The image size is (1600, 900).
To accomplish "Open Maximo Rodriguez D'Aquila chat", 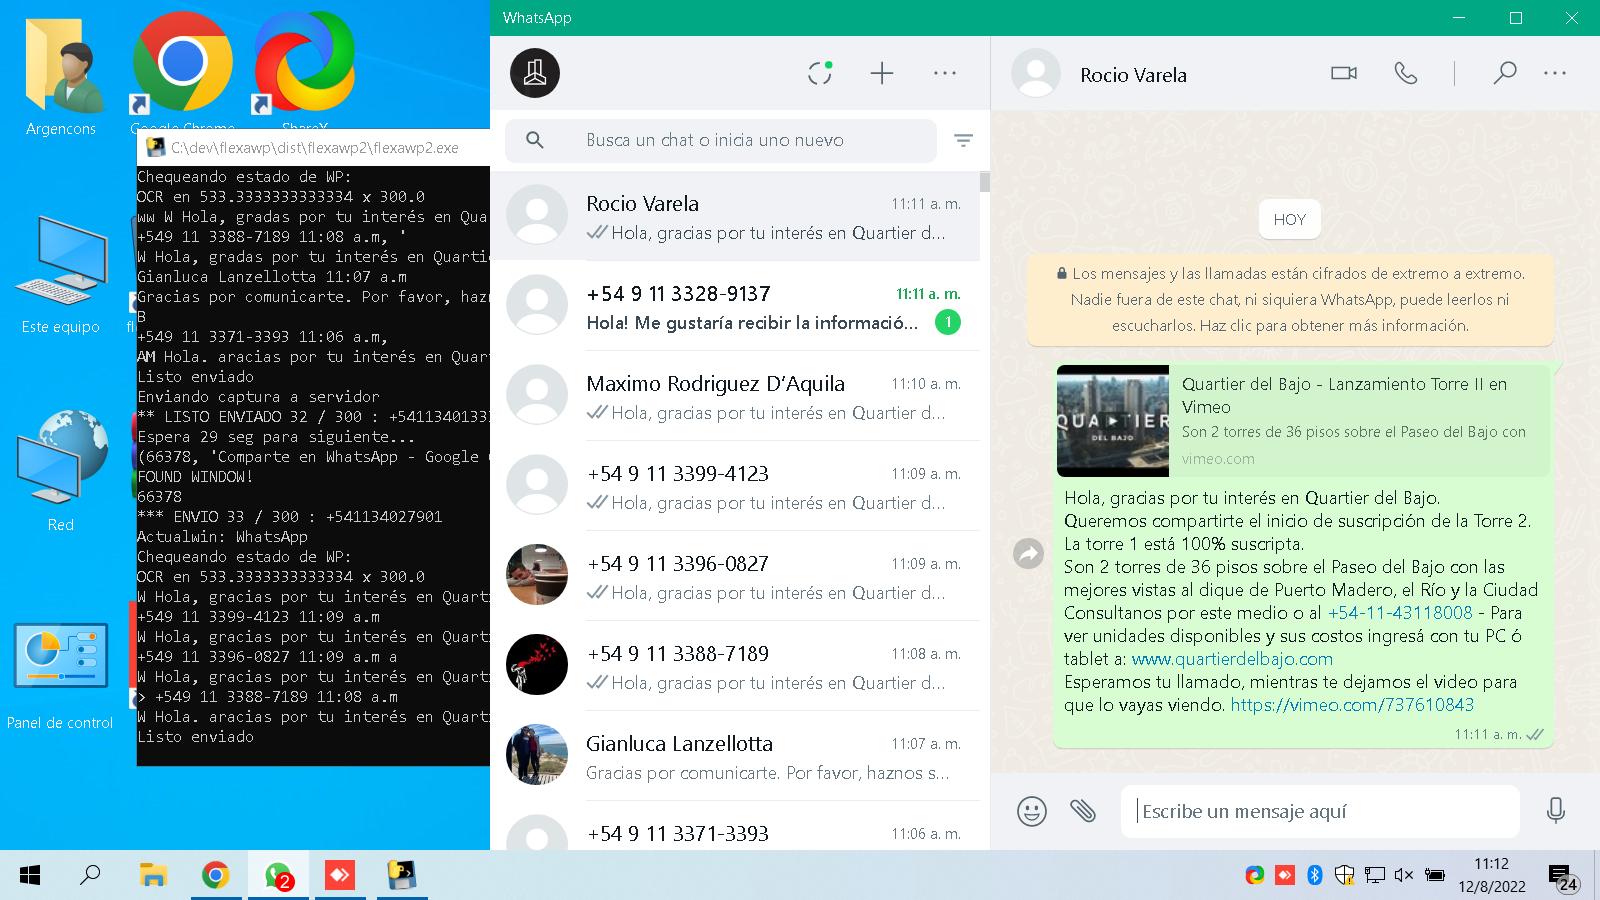I will pos(735,397).
